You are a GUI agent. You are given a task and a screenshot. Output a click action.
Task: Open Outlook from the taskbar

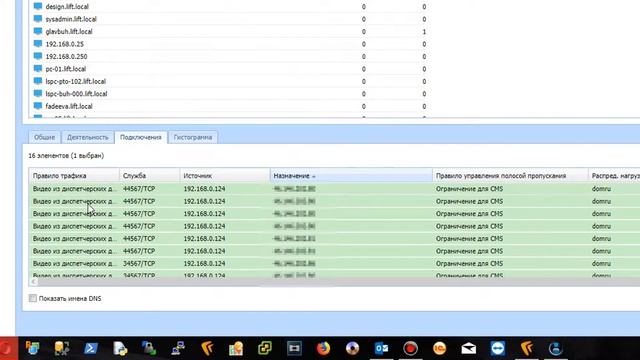(x=381, y=348)
